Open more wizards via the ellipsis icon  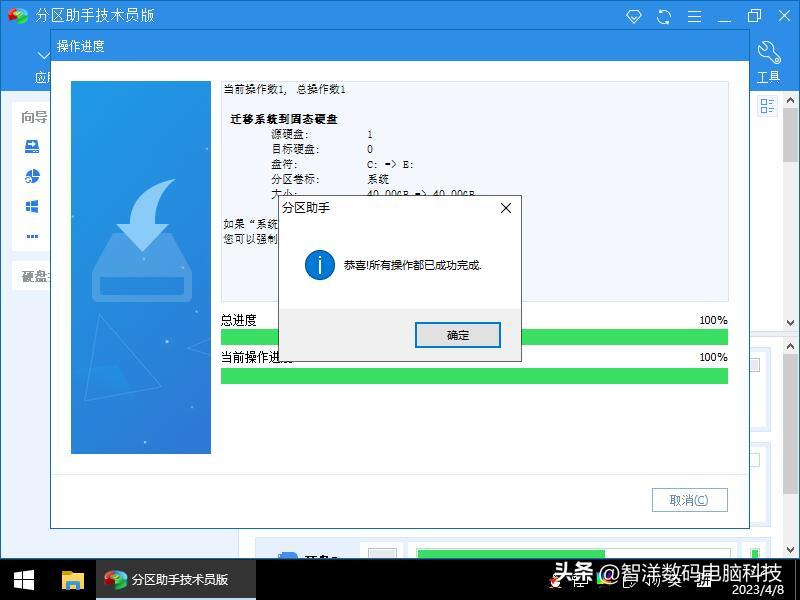click(33, 236)
